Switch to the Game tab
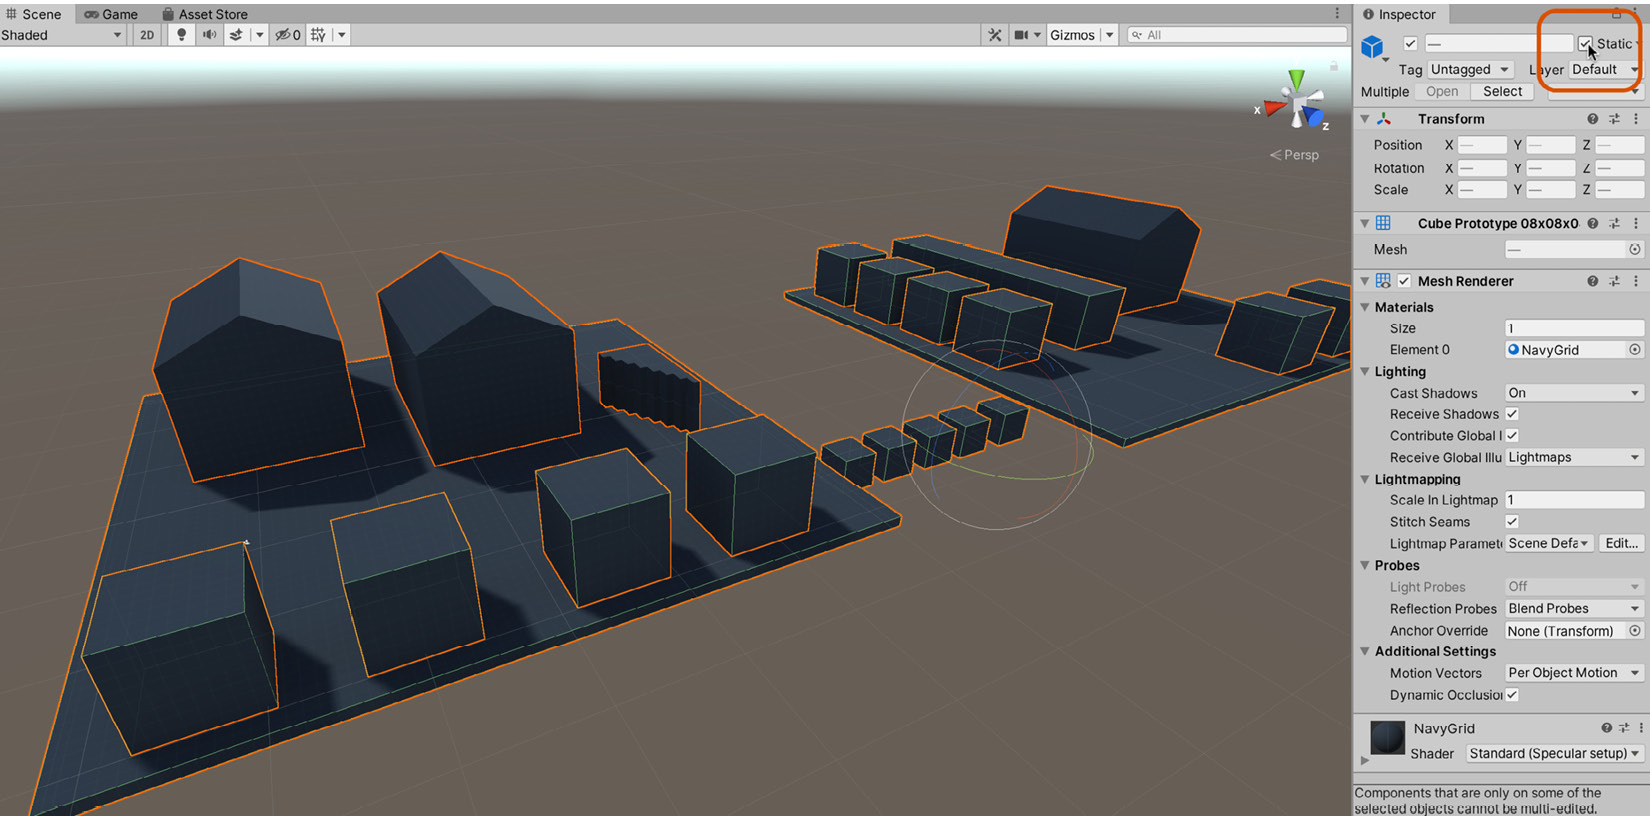The image size is (1650, 820). pos(111,14)
